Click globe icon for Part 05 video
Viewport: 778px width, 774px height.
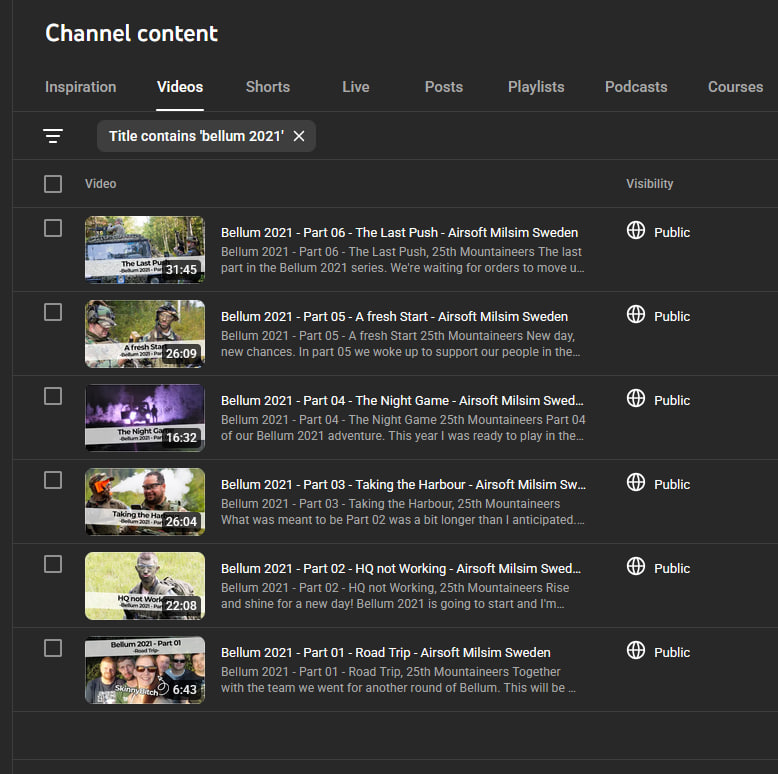tap(636, 315)
